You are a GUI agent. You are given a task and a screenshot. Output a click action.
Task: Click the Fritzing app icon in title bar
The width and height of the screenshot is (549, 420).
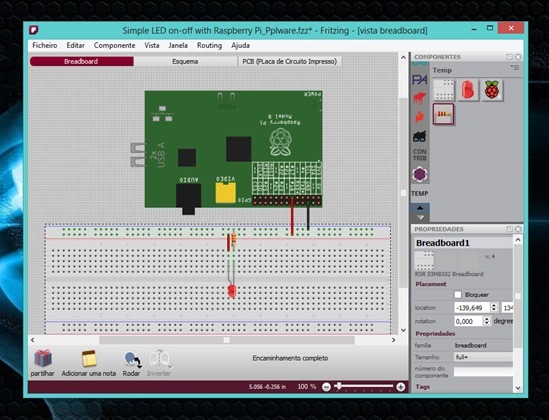point(34,30)
